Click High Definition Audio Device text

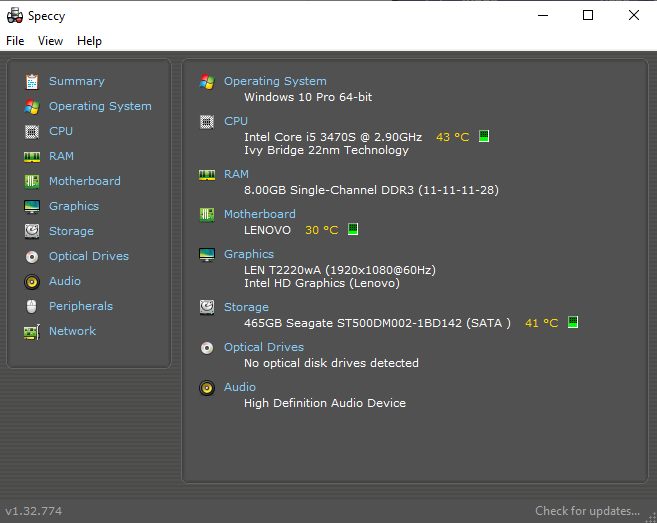pos(325,403)
